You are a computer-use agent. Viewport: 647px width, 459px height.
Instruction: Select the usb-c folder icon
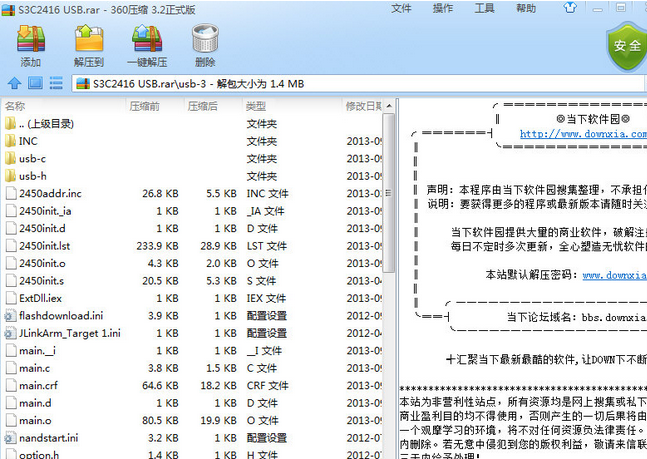tap(10, 159)
